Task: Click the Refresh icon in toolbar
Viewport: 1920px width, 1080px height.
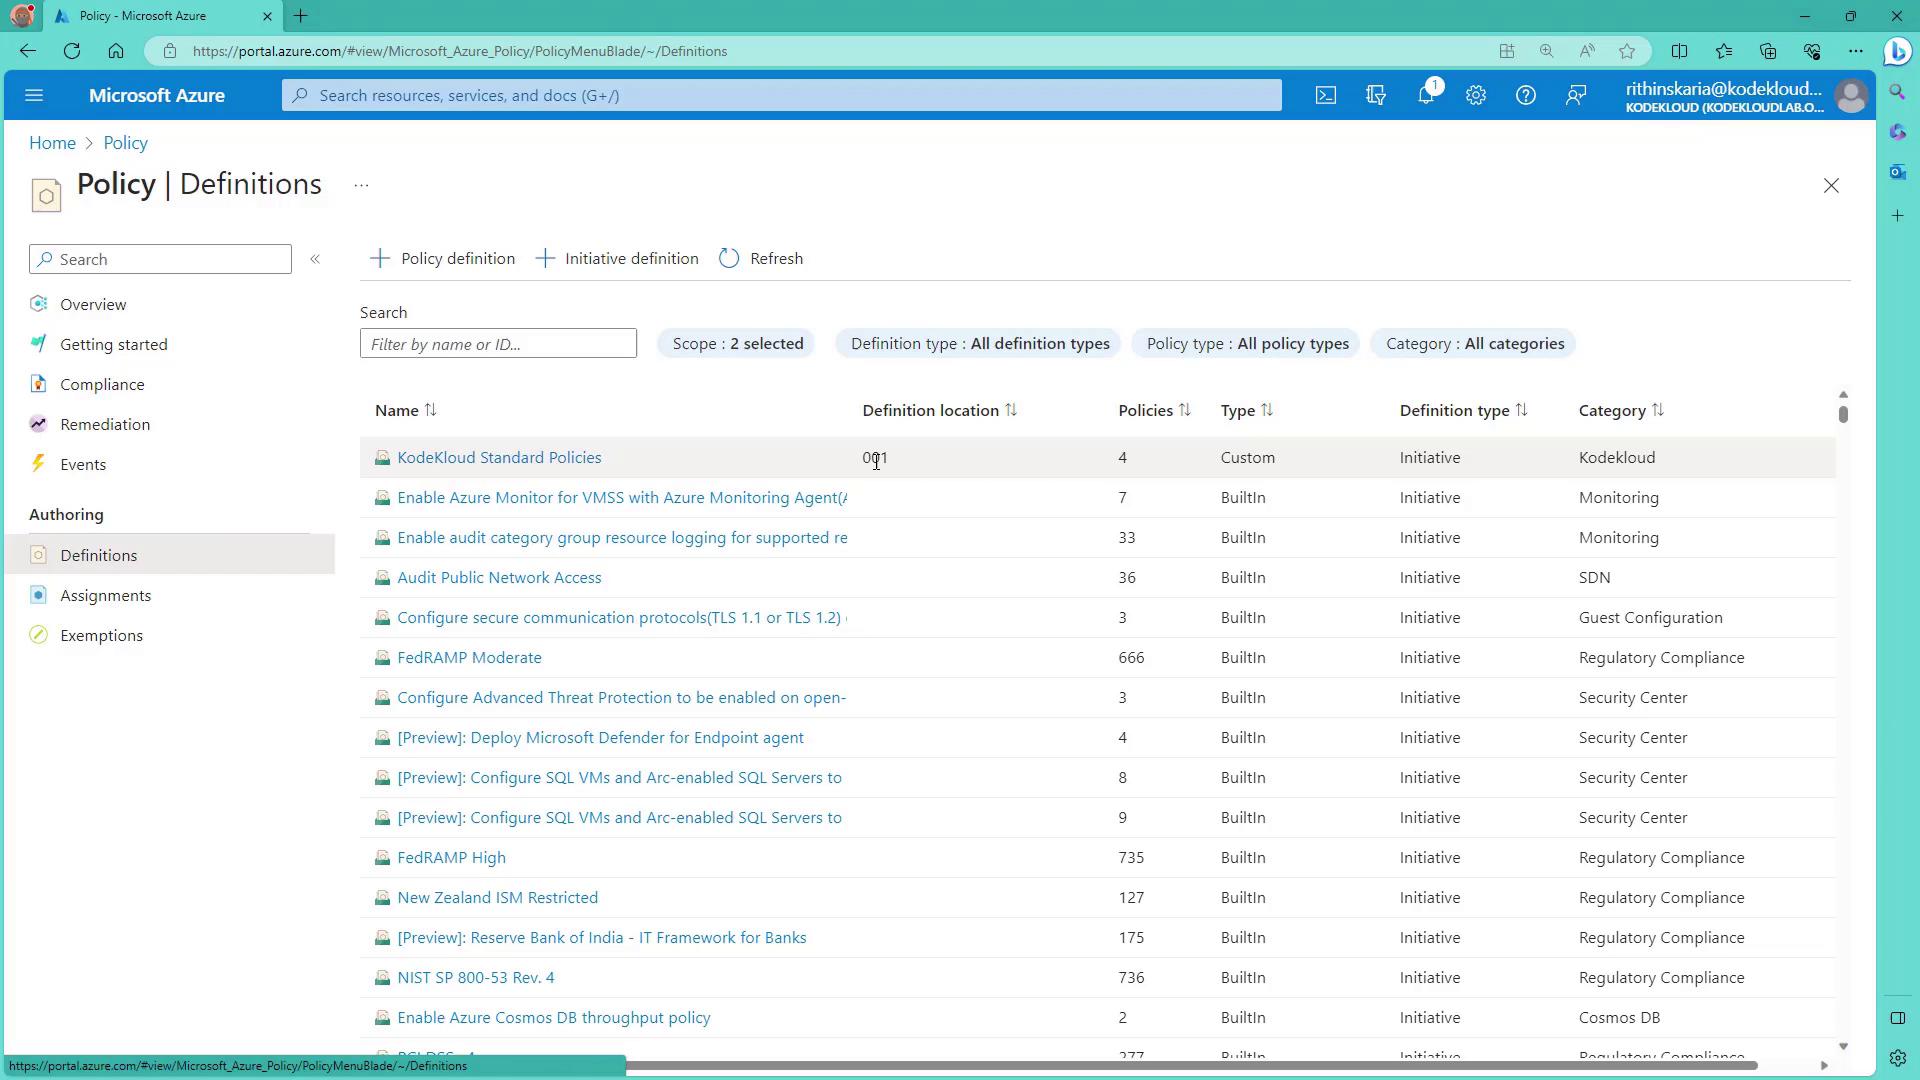Action: click(x=729, y=259)
